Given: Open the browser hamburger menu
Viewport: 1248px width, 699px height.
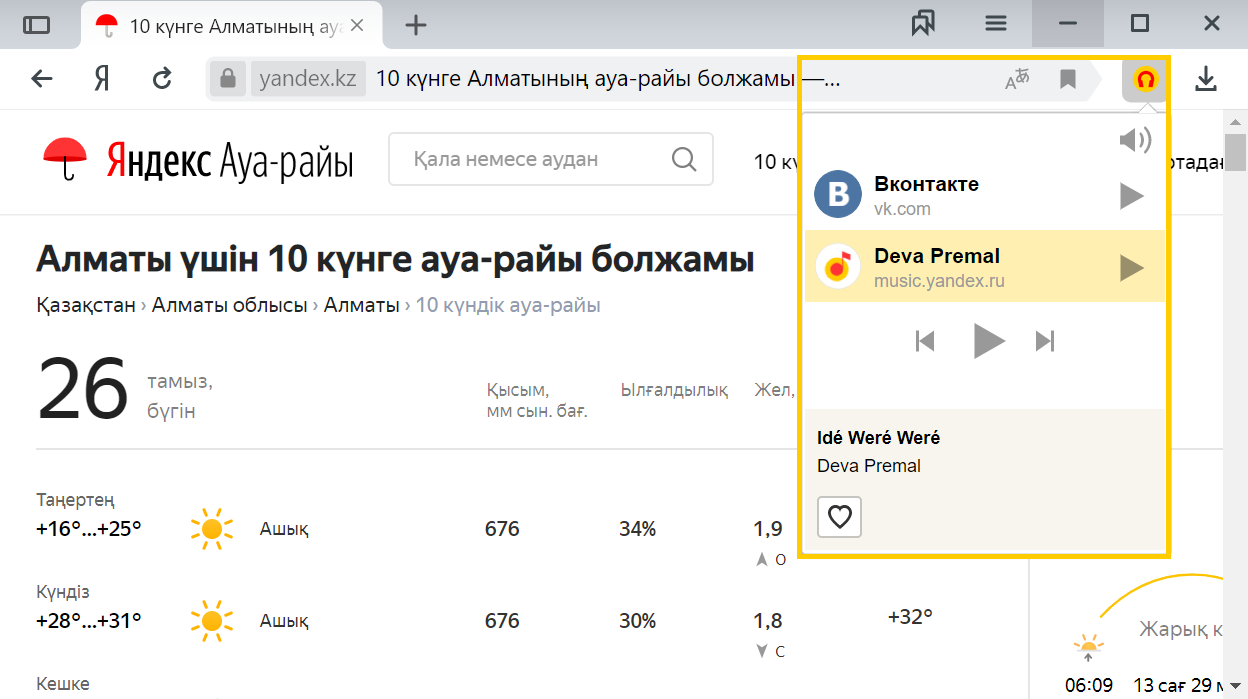Looking at the screenshot, I should 996,24.
